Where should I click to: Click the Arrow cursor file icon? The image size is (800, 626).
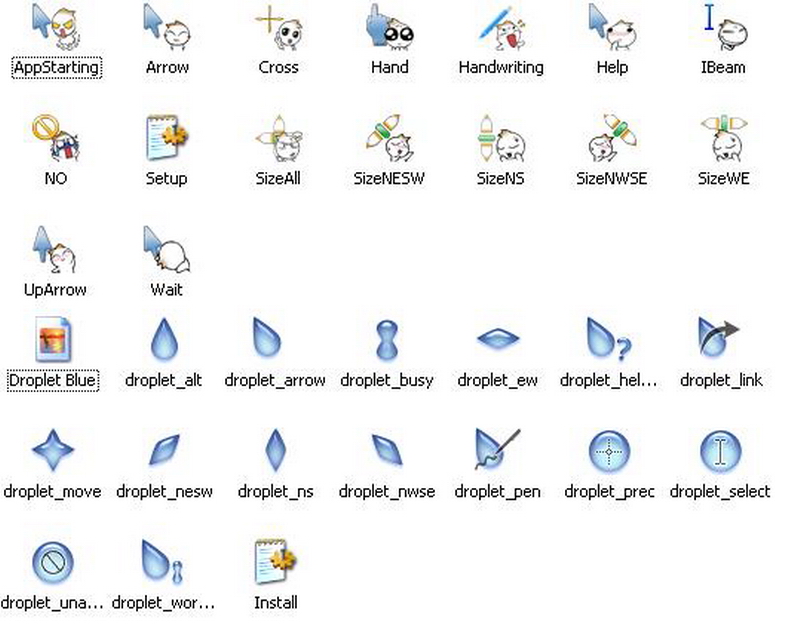click(167, 26)
